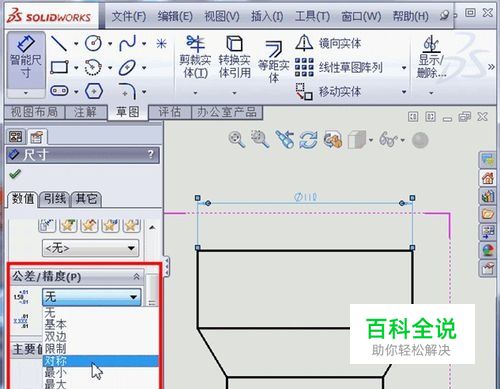
Task: Open File Explorer folder in task pane
Action: pyautogui.click(x=487, y=214)
